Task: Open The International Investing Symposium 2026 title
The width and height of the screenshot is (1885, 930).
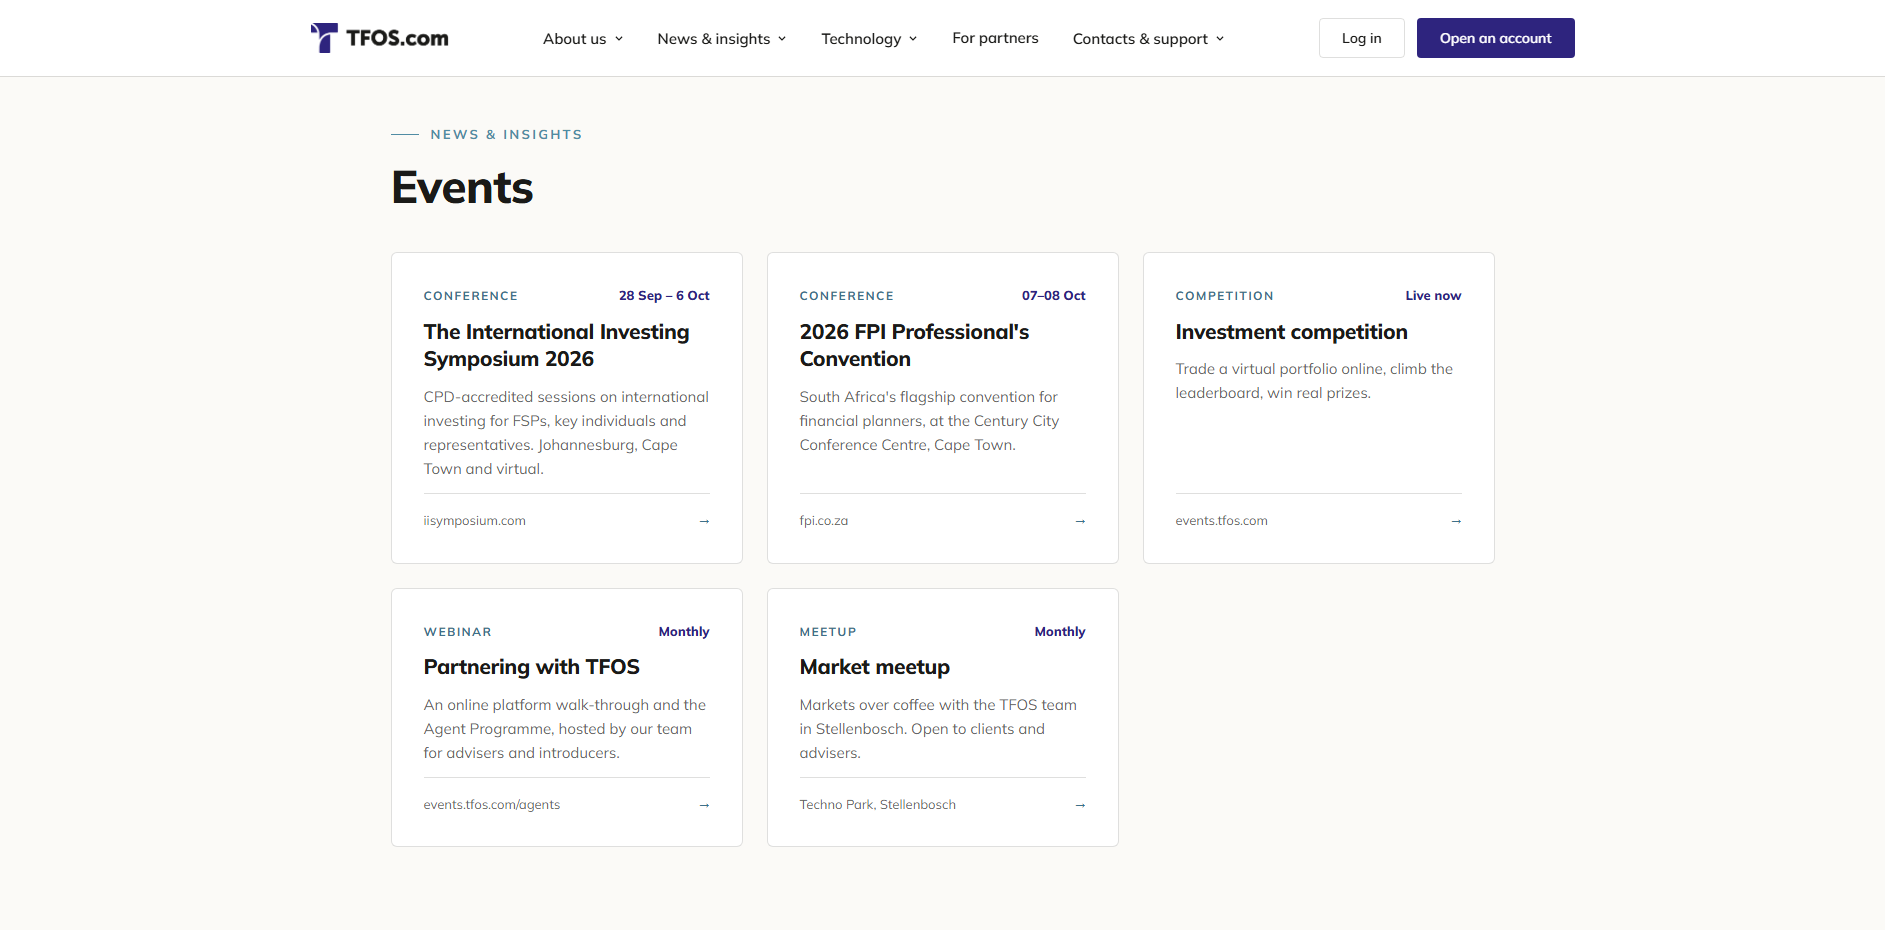Action: pos(556,345)
